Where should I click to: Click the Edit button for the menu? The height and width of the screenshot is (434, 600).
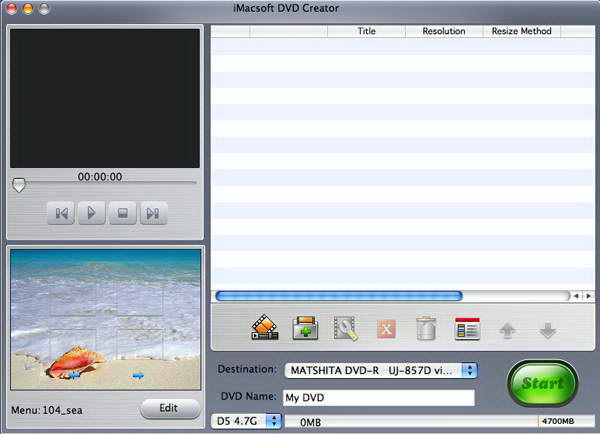click(x=170, y=408)
